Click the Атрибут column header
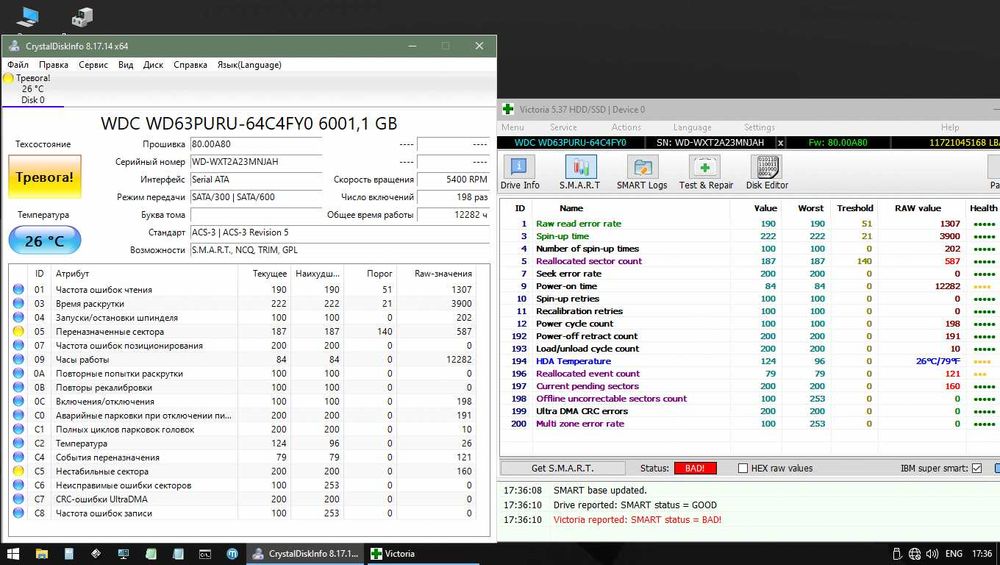The width and height of the screenshot is (1000, 565). tap(72, 273)
